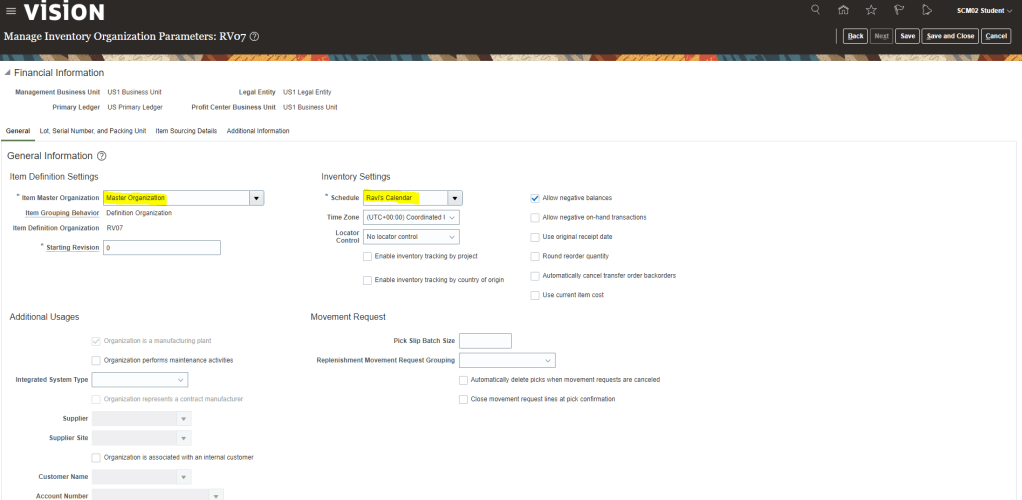Open the hamburger navigator menu
1022x500 pixels.
pyautogui.click(x=10, y=11)
